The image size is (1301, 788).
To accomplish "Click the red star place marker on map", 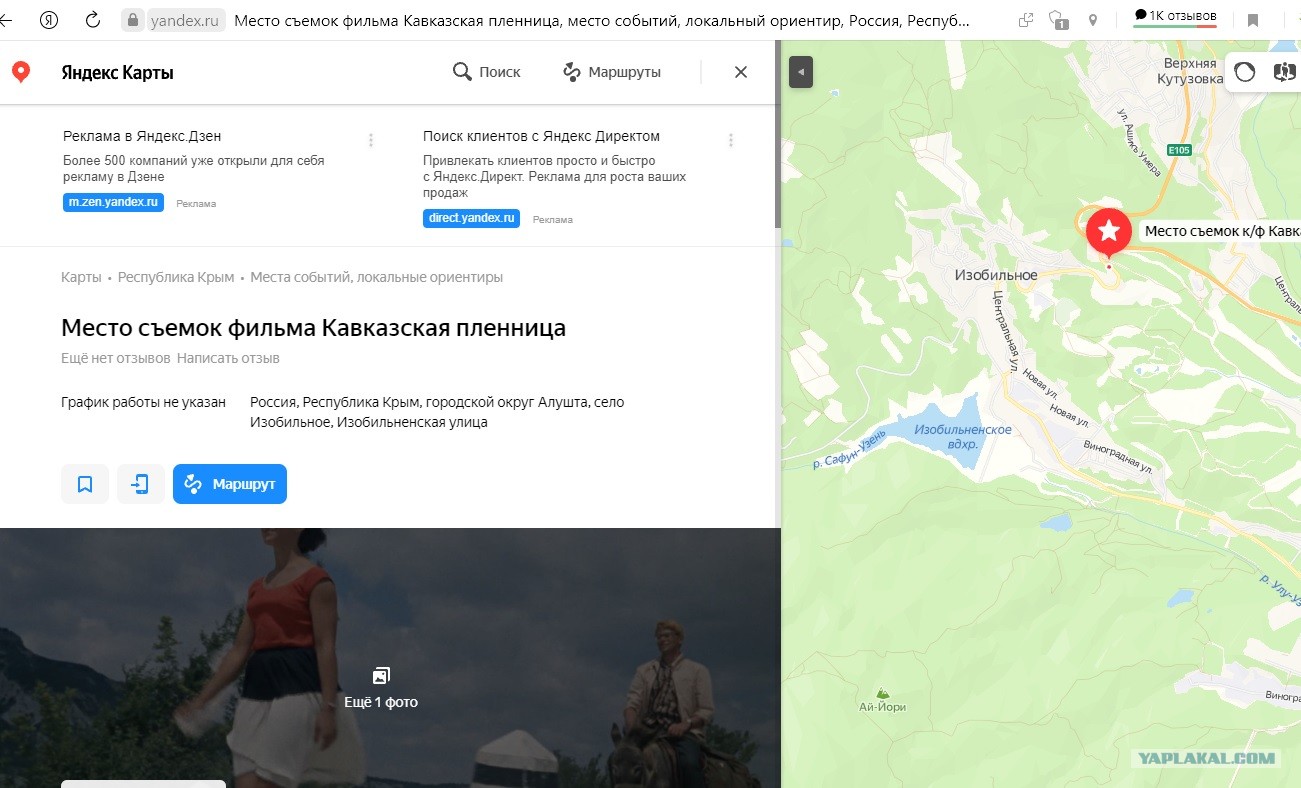I will click(x=1108, y=232).
